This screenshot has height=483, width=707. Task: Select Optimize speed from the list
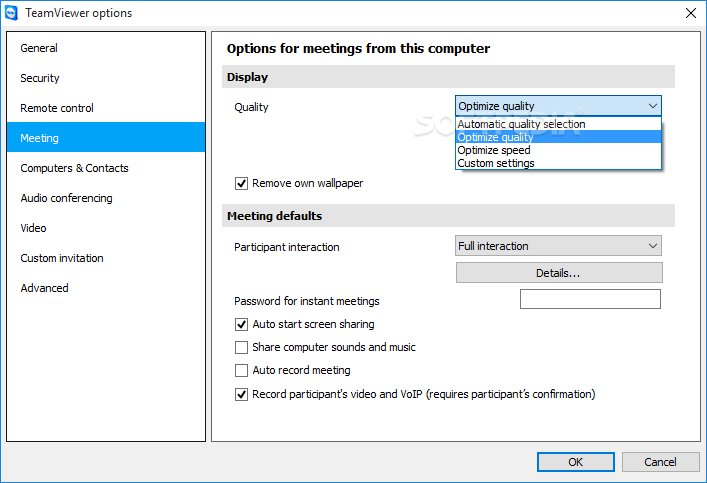pyautogui.click(x=558, y=150)
